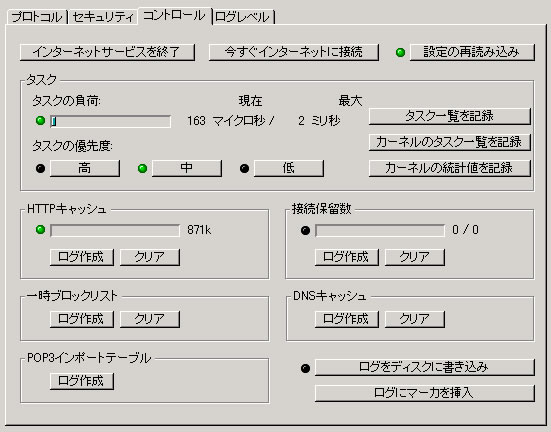Open the セキュリティ tab
Viewport: 551px width, 432px height.
click(103, 17)
